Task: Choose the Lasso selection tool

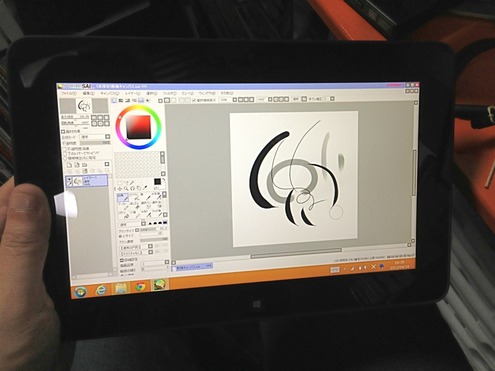Action: 127,183
